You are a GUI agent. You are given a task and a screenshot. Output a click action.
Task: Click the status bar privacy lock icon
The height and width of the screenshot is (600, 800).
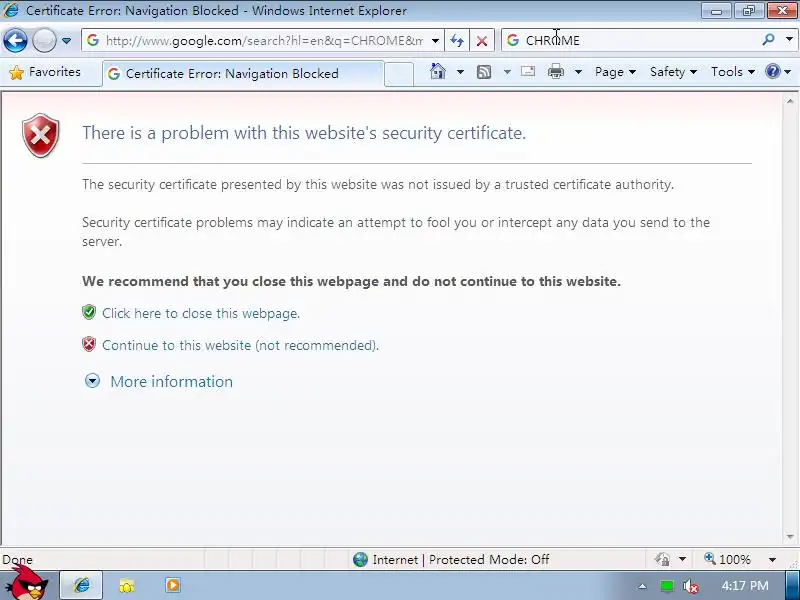[662, 560]
